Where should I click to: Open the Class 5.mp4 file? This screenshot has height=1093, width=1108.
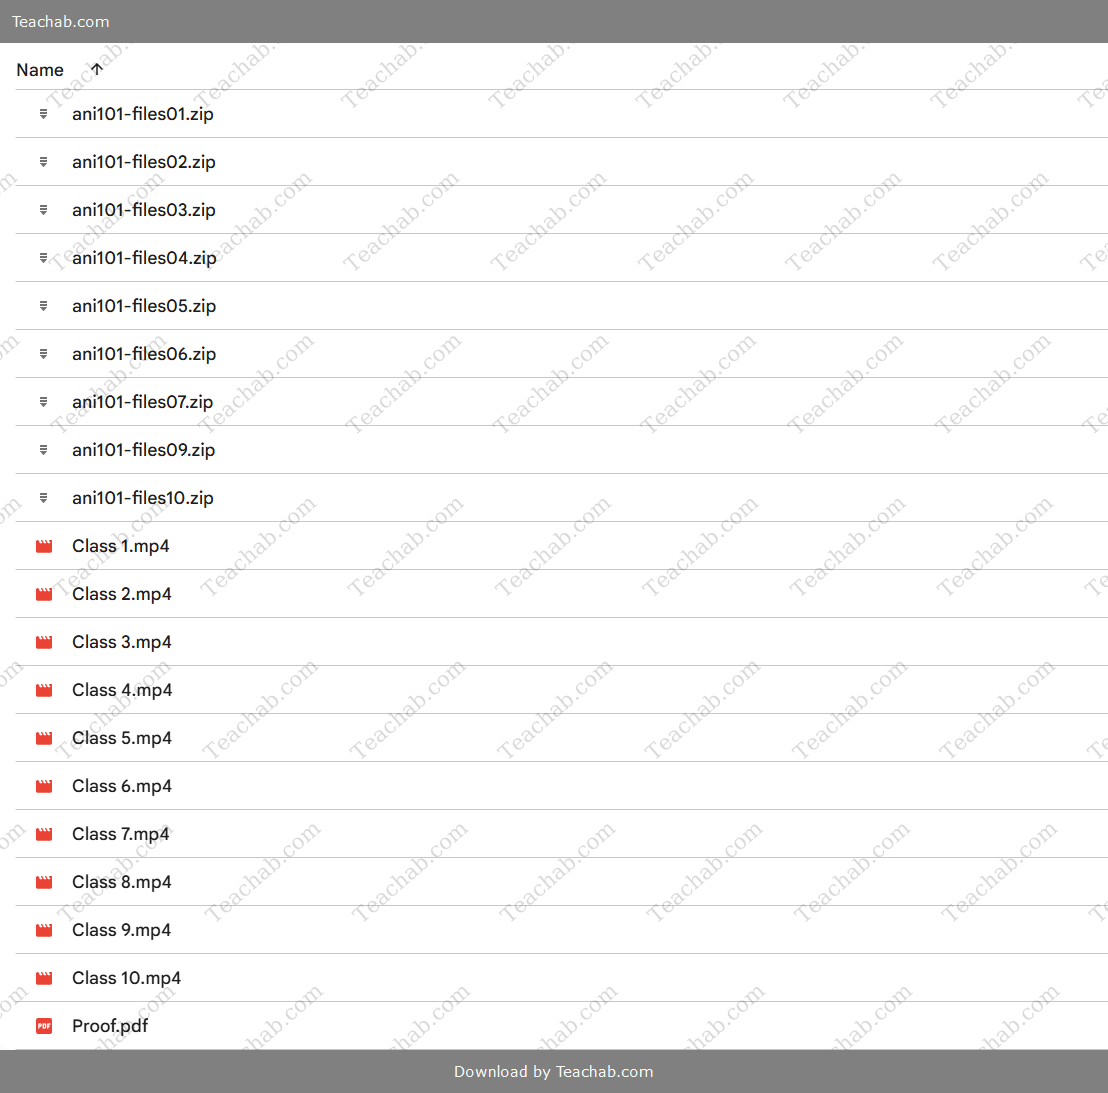point(121,738)
